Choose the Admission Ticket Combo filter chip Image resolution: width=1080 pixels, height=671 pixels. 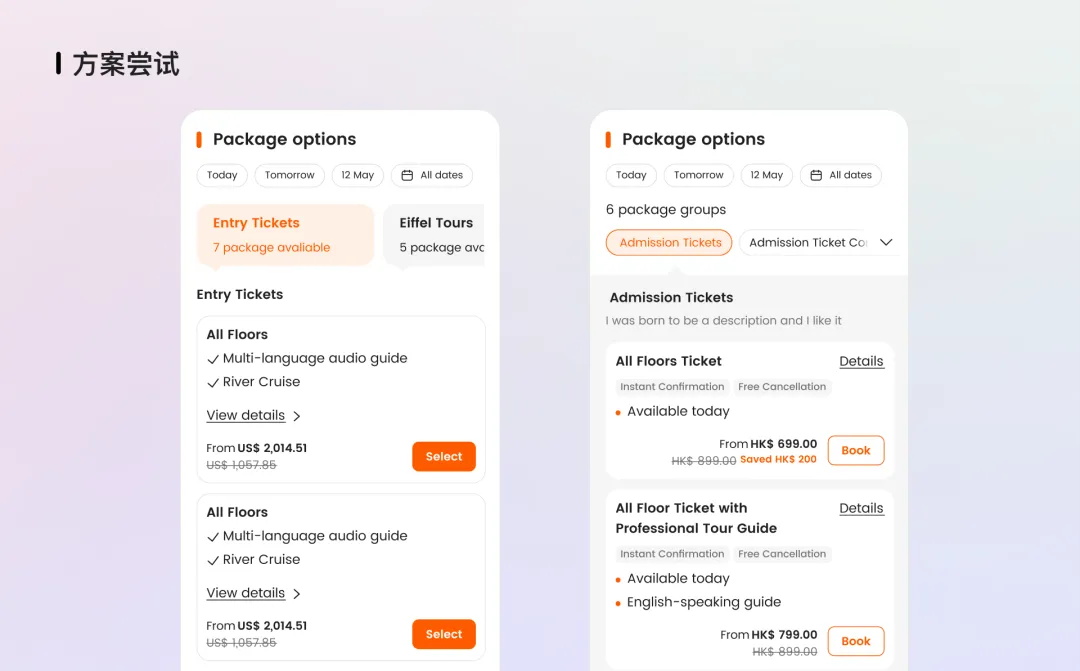point(806,243)
